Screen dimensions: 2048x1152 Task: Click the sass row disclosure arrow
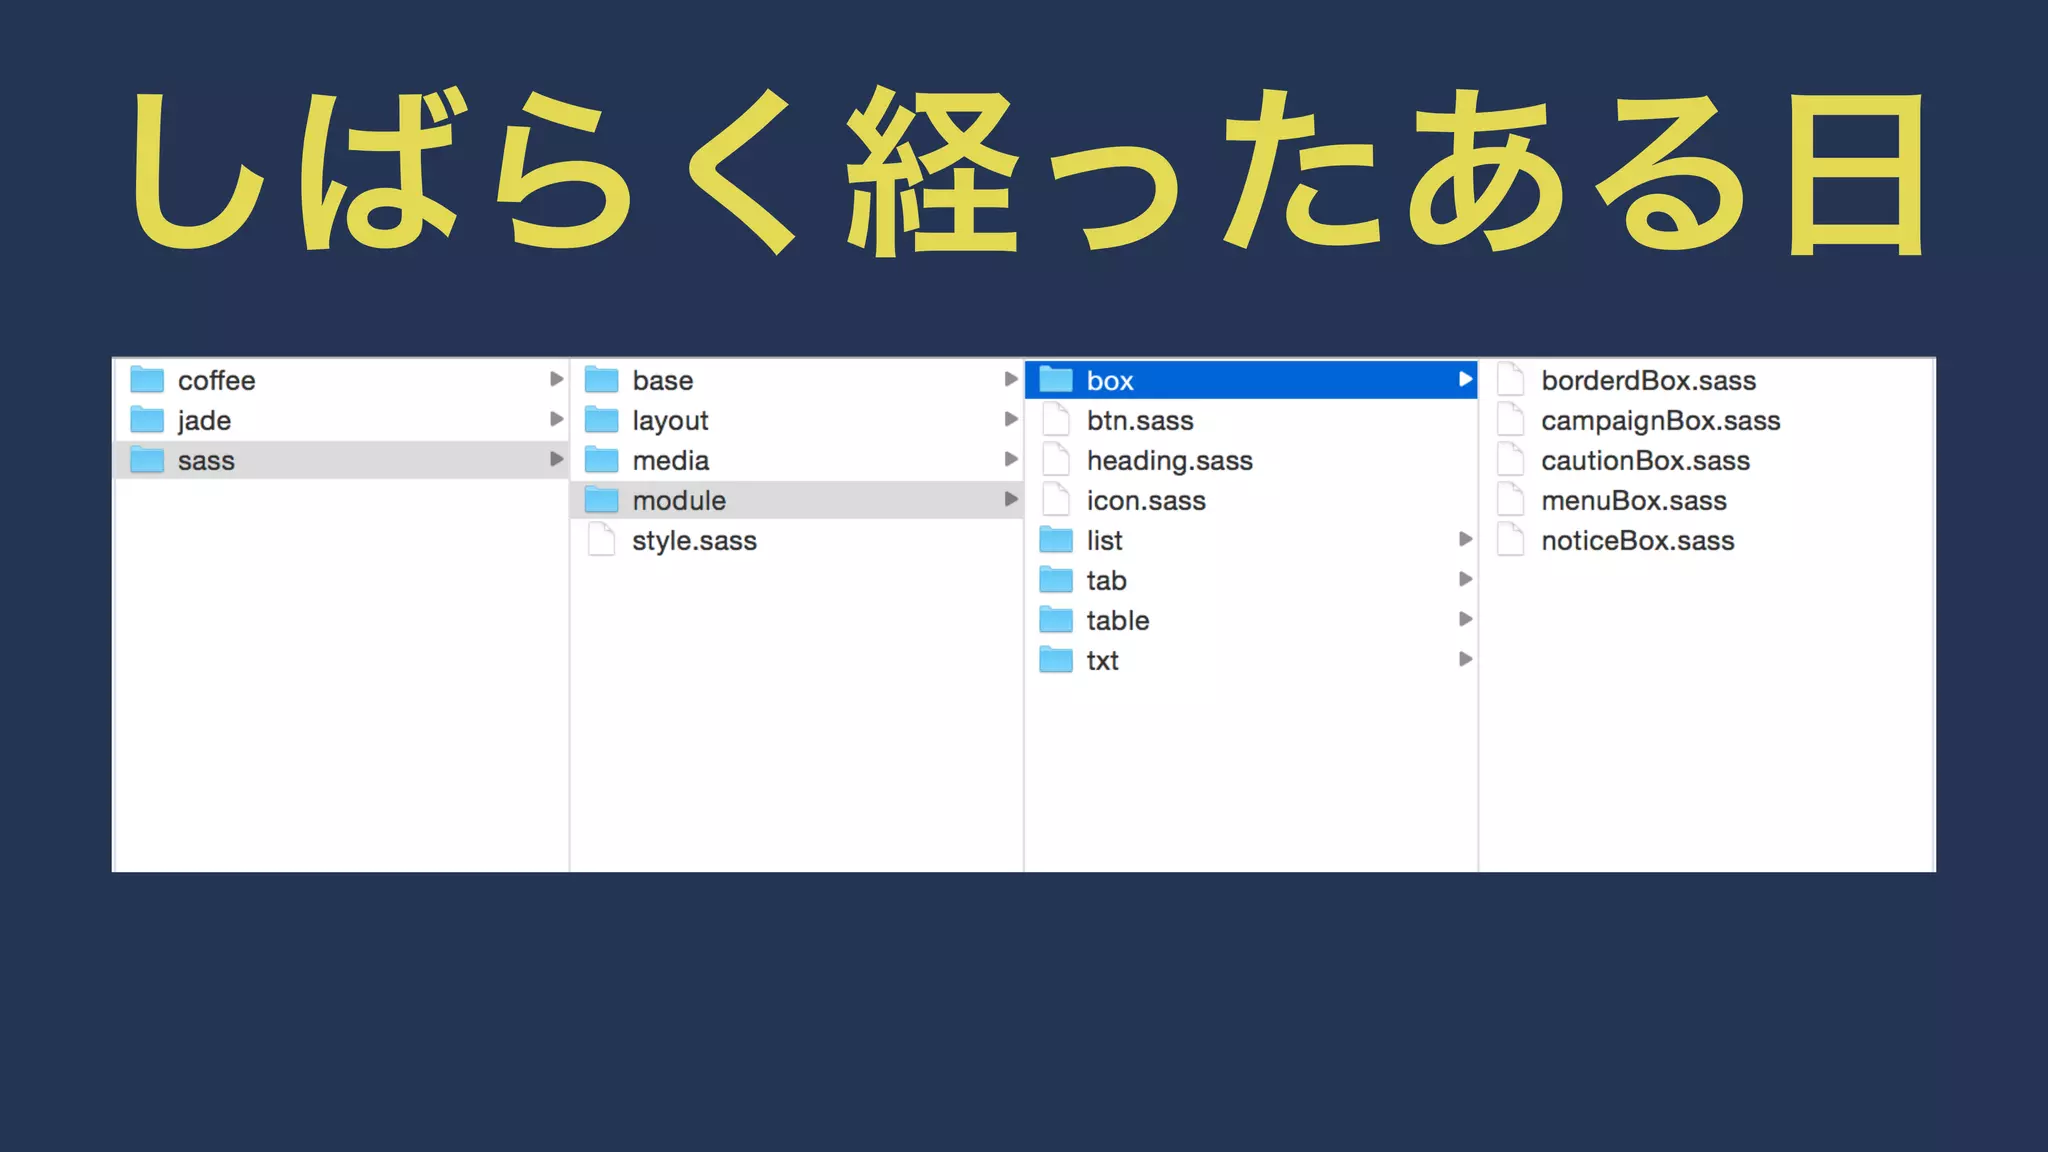557,459
